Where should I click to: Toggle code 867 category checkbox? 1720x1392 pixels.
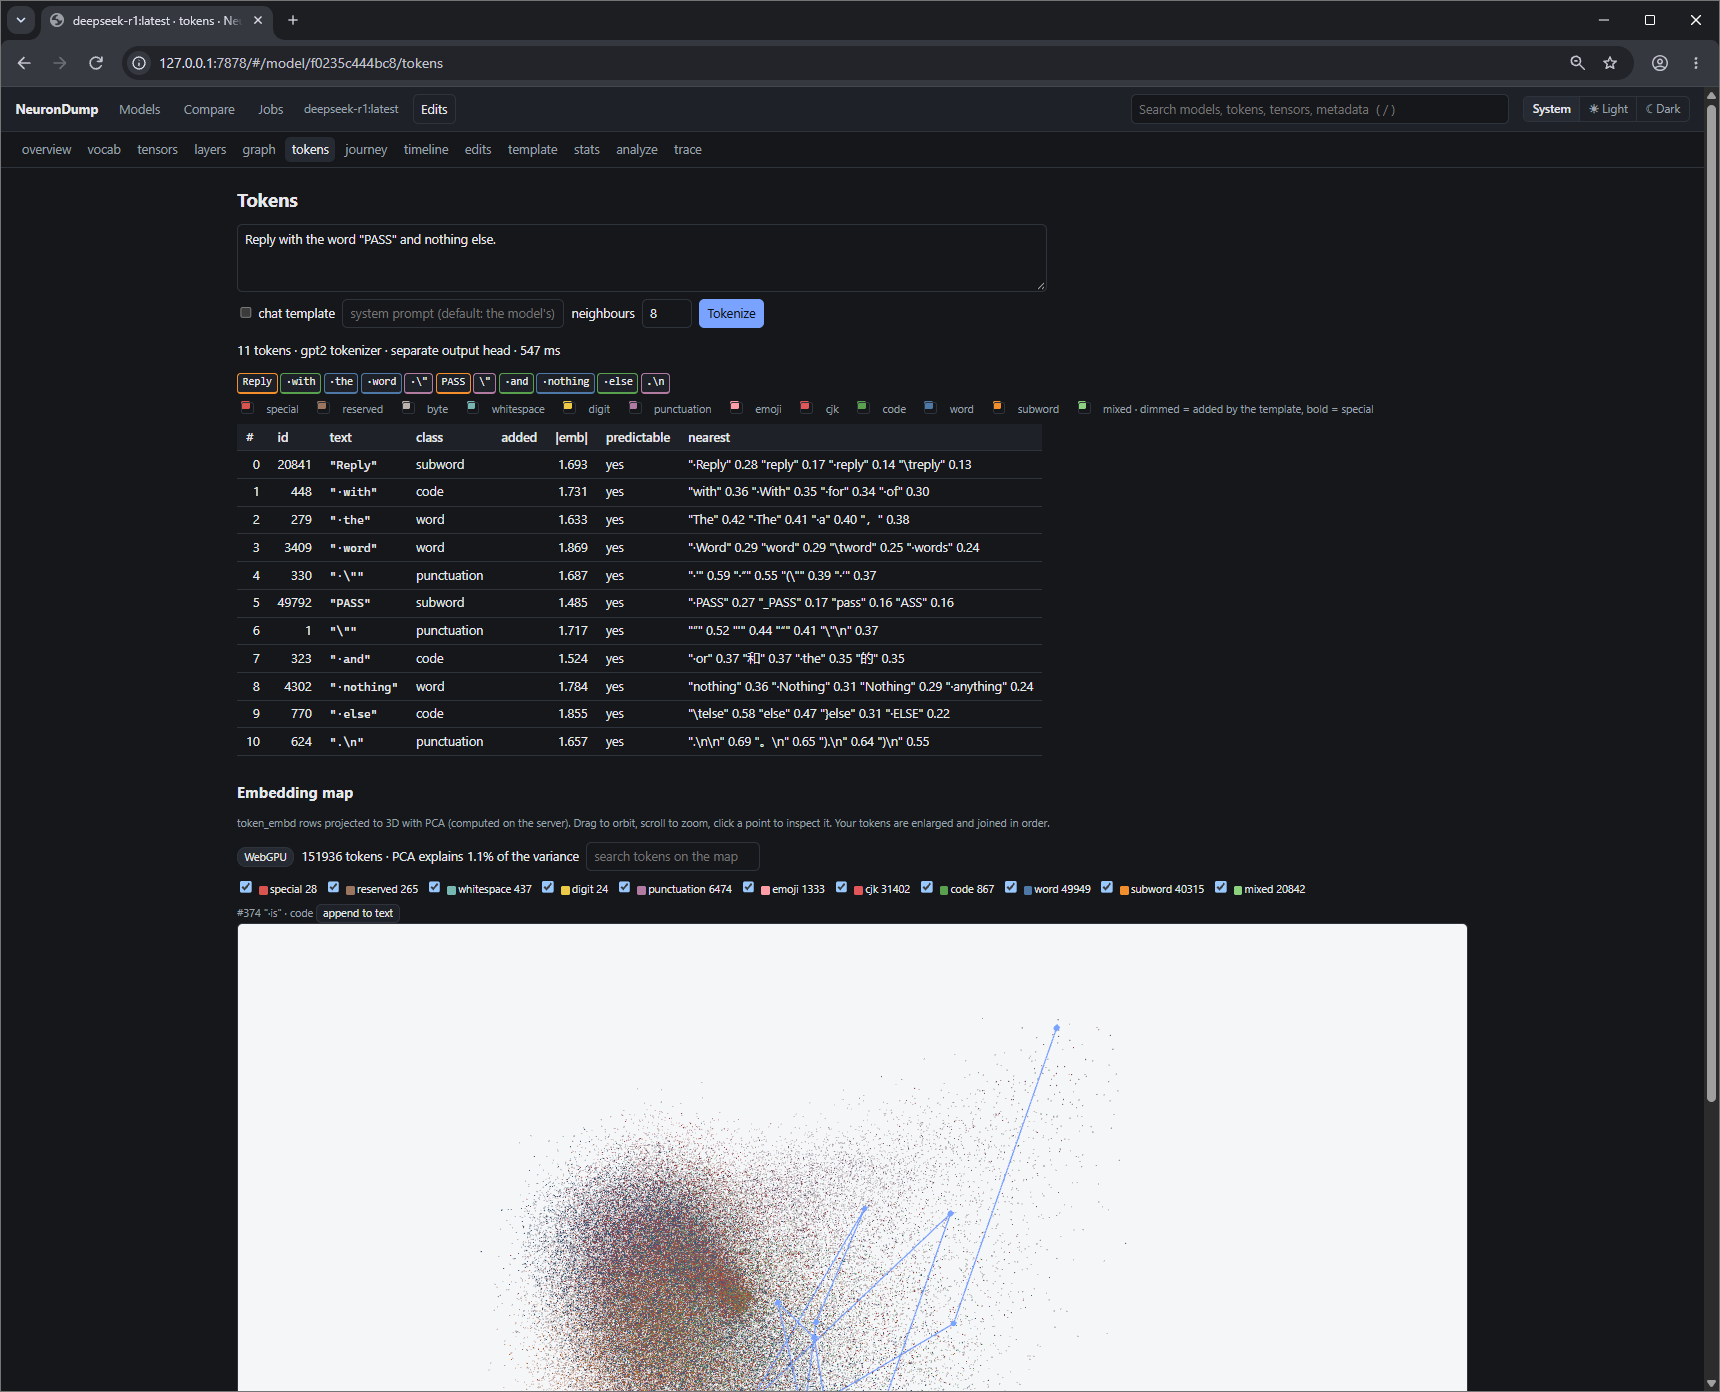(927, 888)
